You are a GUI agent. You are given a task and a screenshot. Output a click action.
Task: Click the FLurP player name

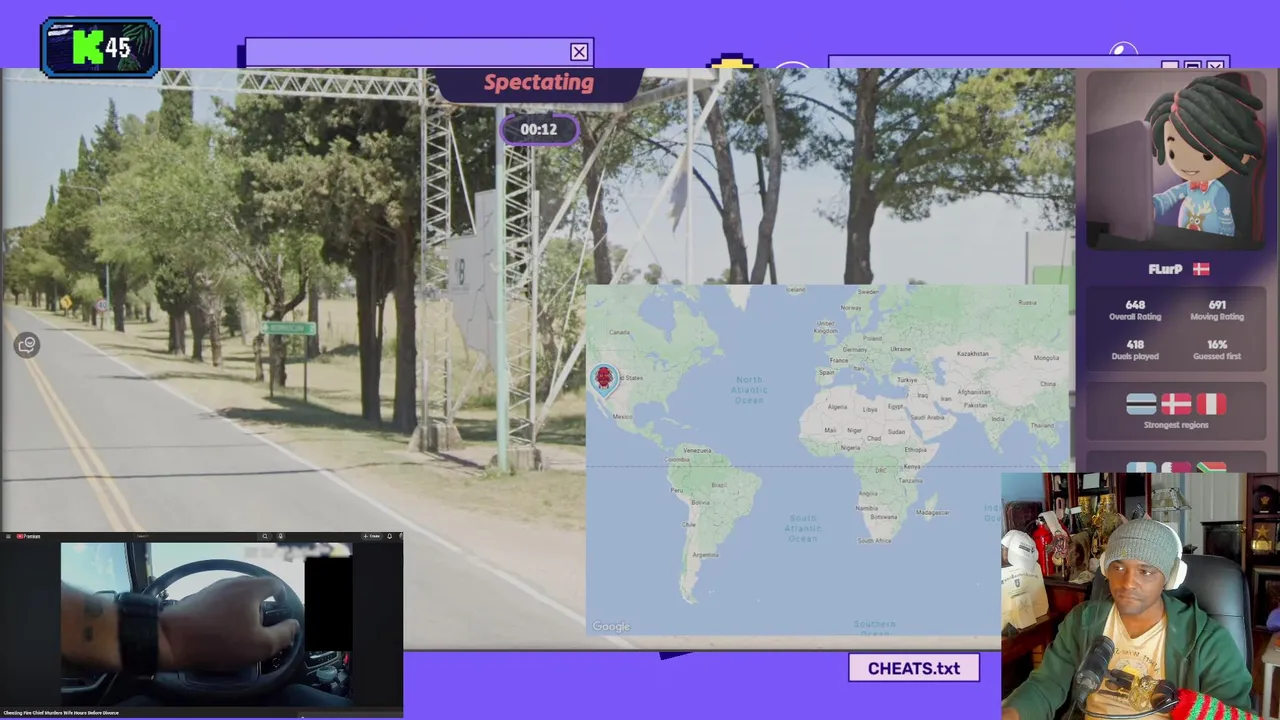[x=1165, y=269]
